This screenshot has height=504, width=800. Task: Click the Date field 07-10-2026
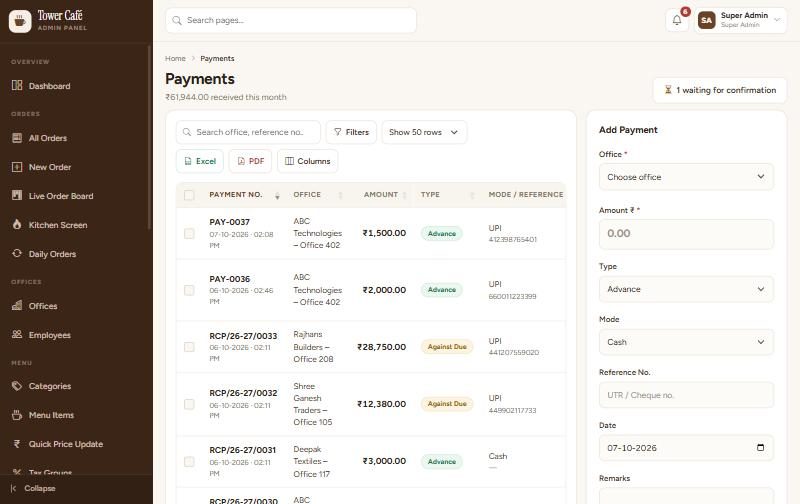686,448
